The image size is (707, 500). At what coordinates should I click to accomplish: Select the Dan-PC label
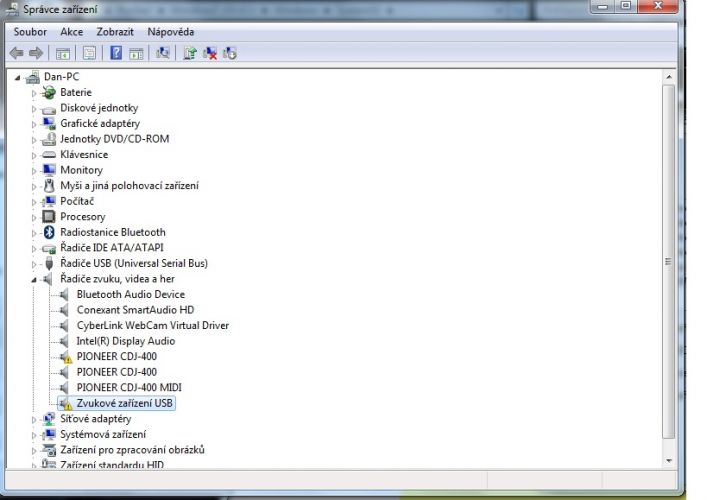coord(61,77)
